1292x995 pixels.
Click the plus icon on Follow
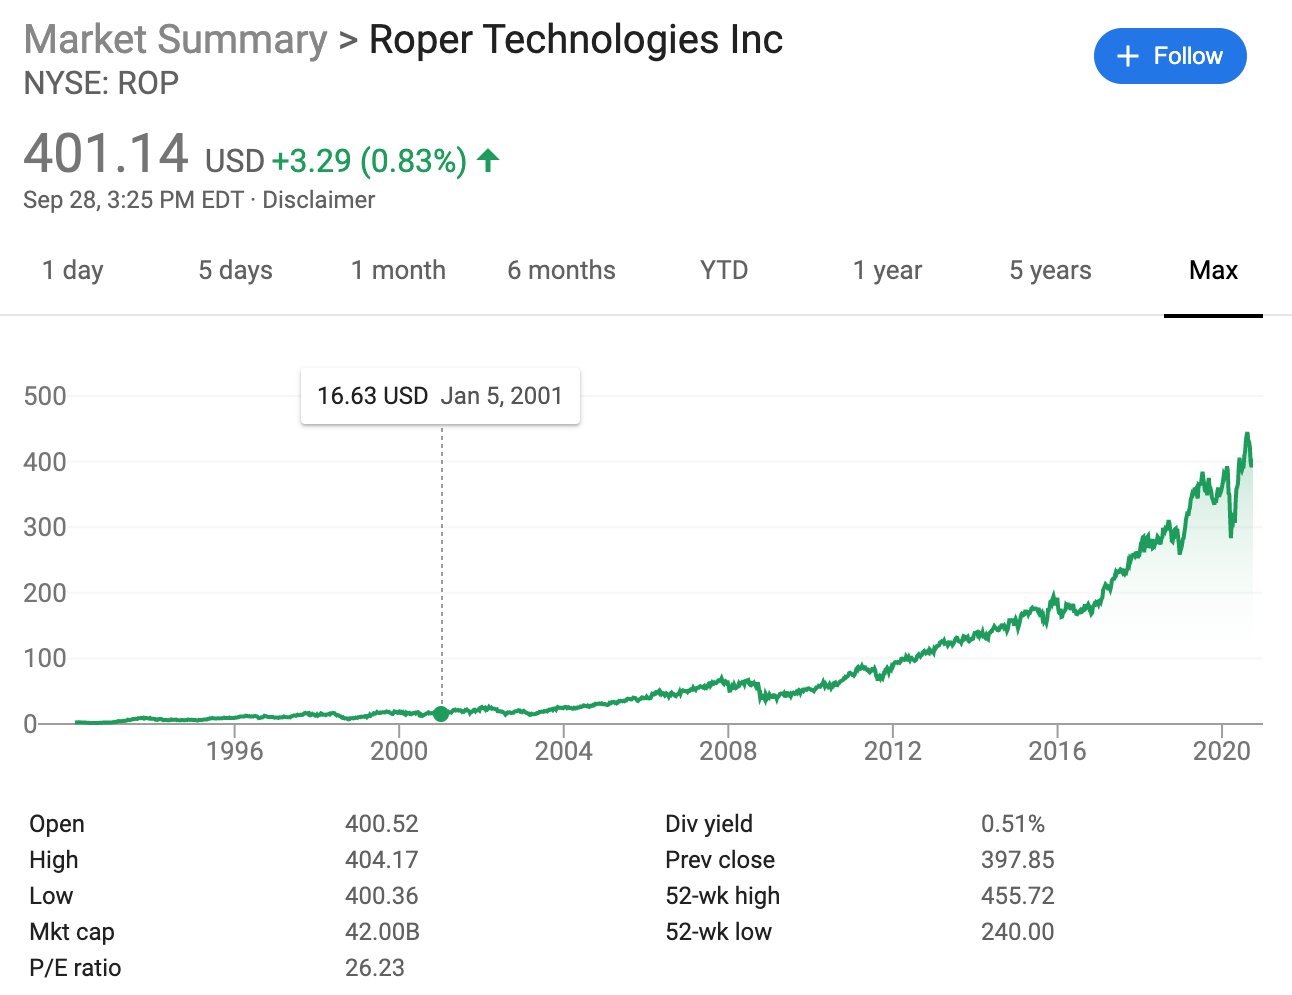[x=1128, y=56]
